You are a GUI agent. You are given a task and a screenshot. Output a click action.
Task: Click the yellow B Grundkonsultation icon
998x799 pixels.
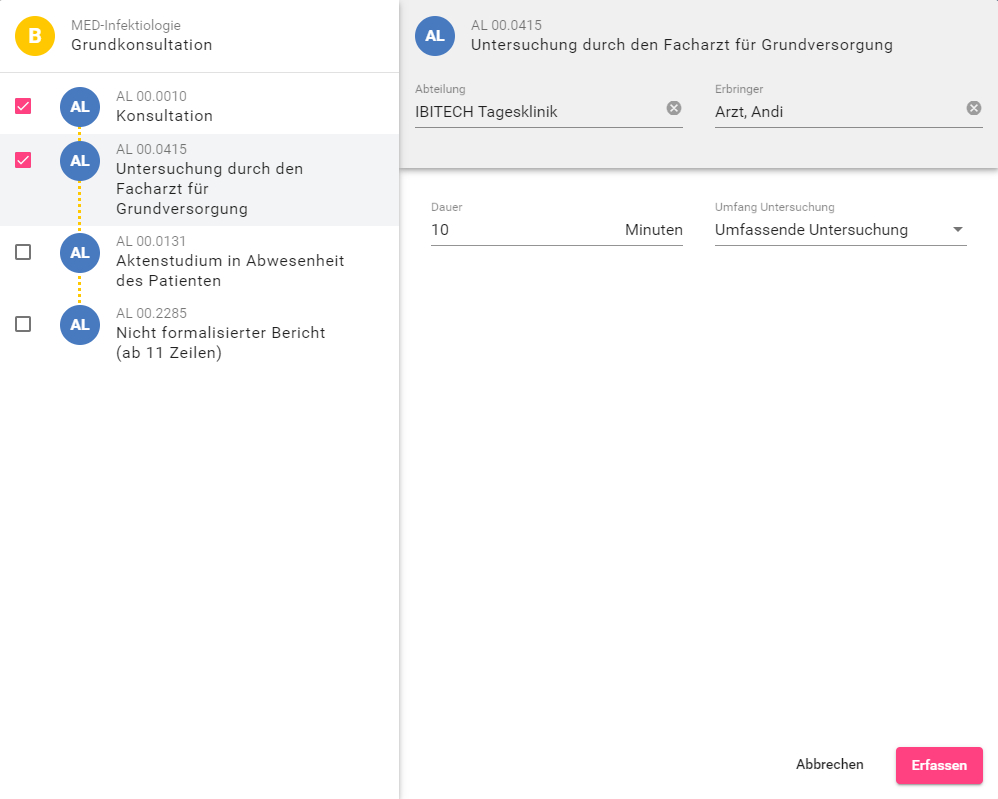click(x=35, y=36)
